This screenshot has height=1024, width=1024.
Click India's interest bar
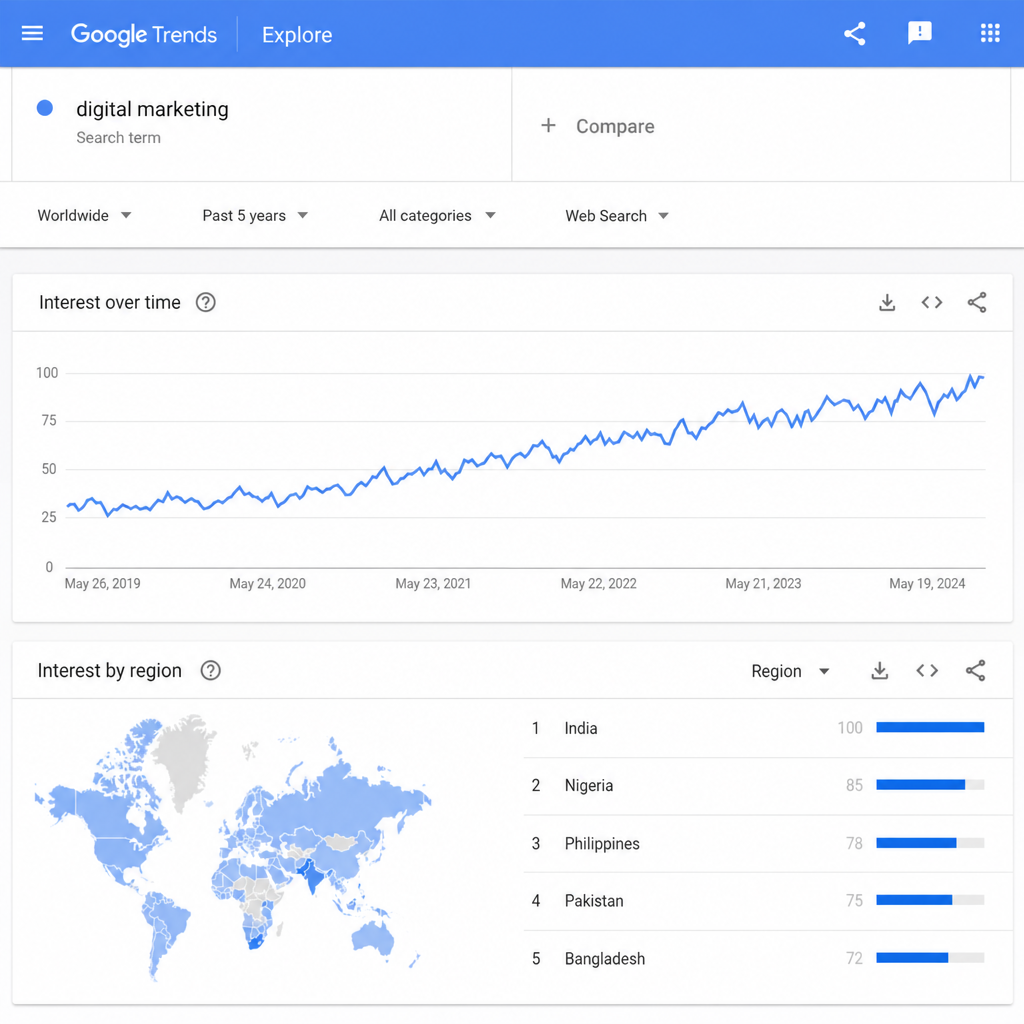coord(930,728)
